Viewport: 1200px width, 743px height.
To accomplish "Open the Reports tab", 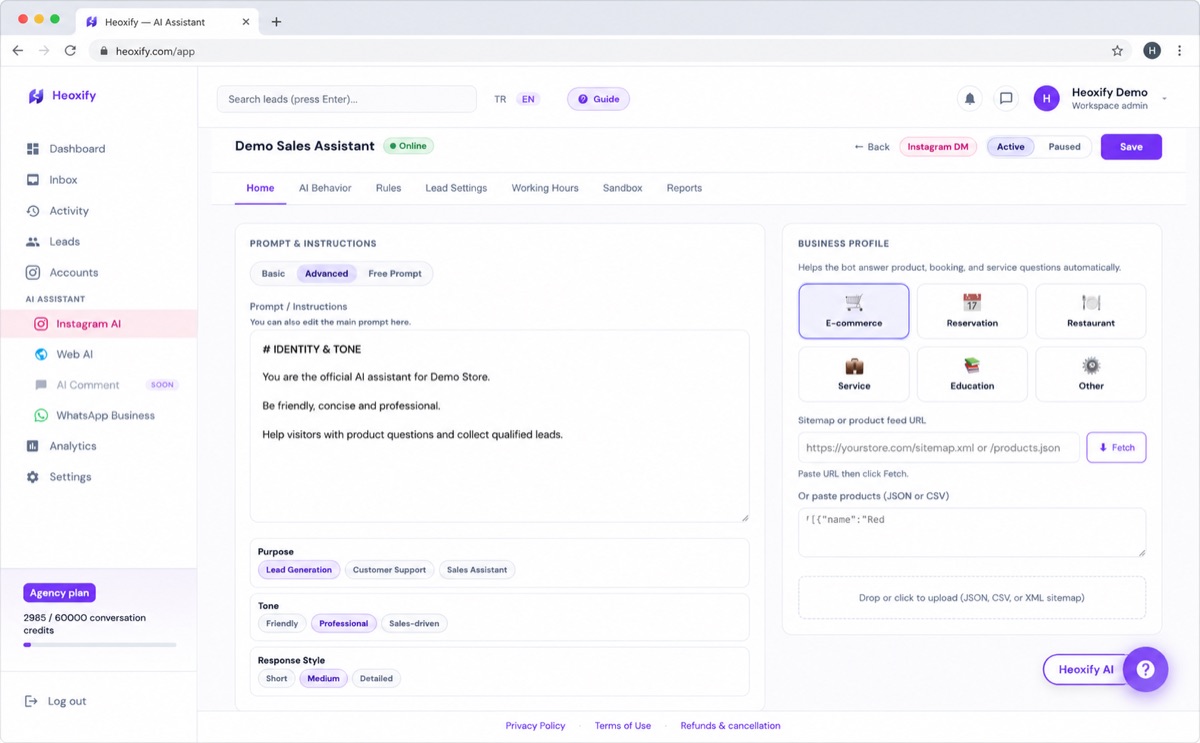I will point(684,188).
